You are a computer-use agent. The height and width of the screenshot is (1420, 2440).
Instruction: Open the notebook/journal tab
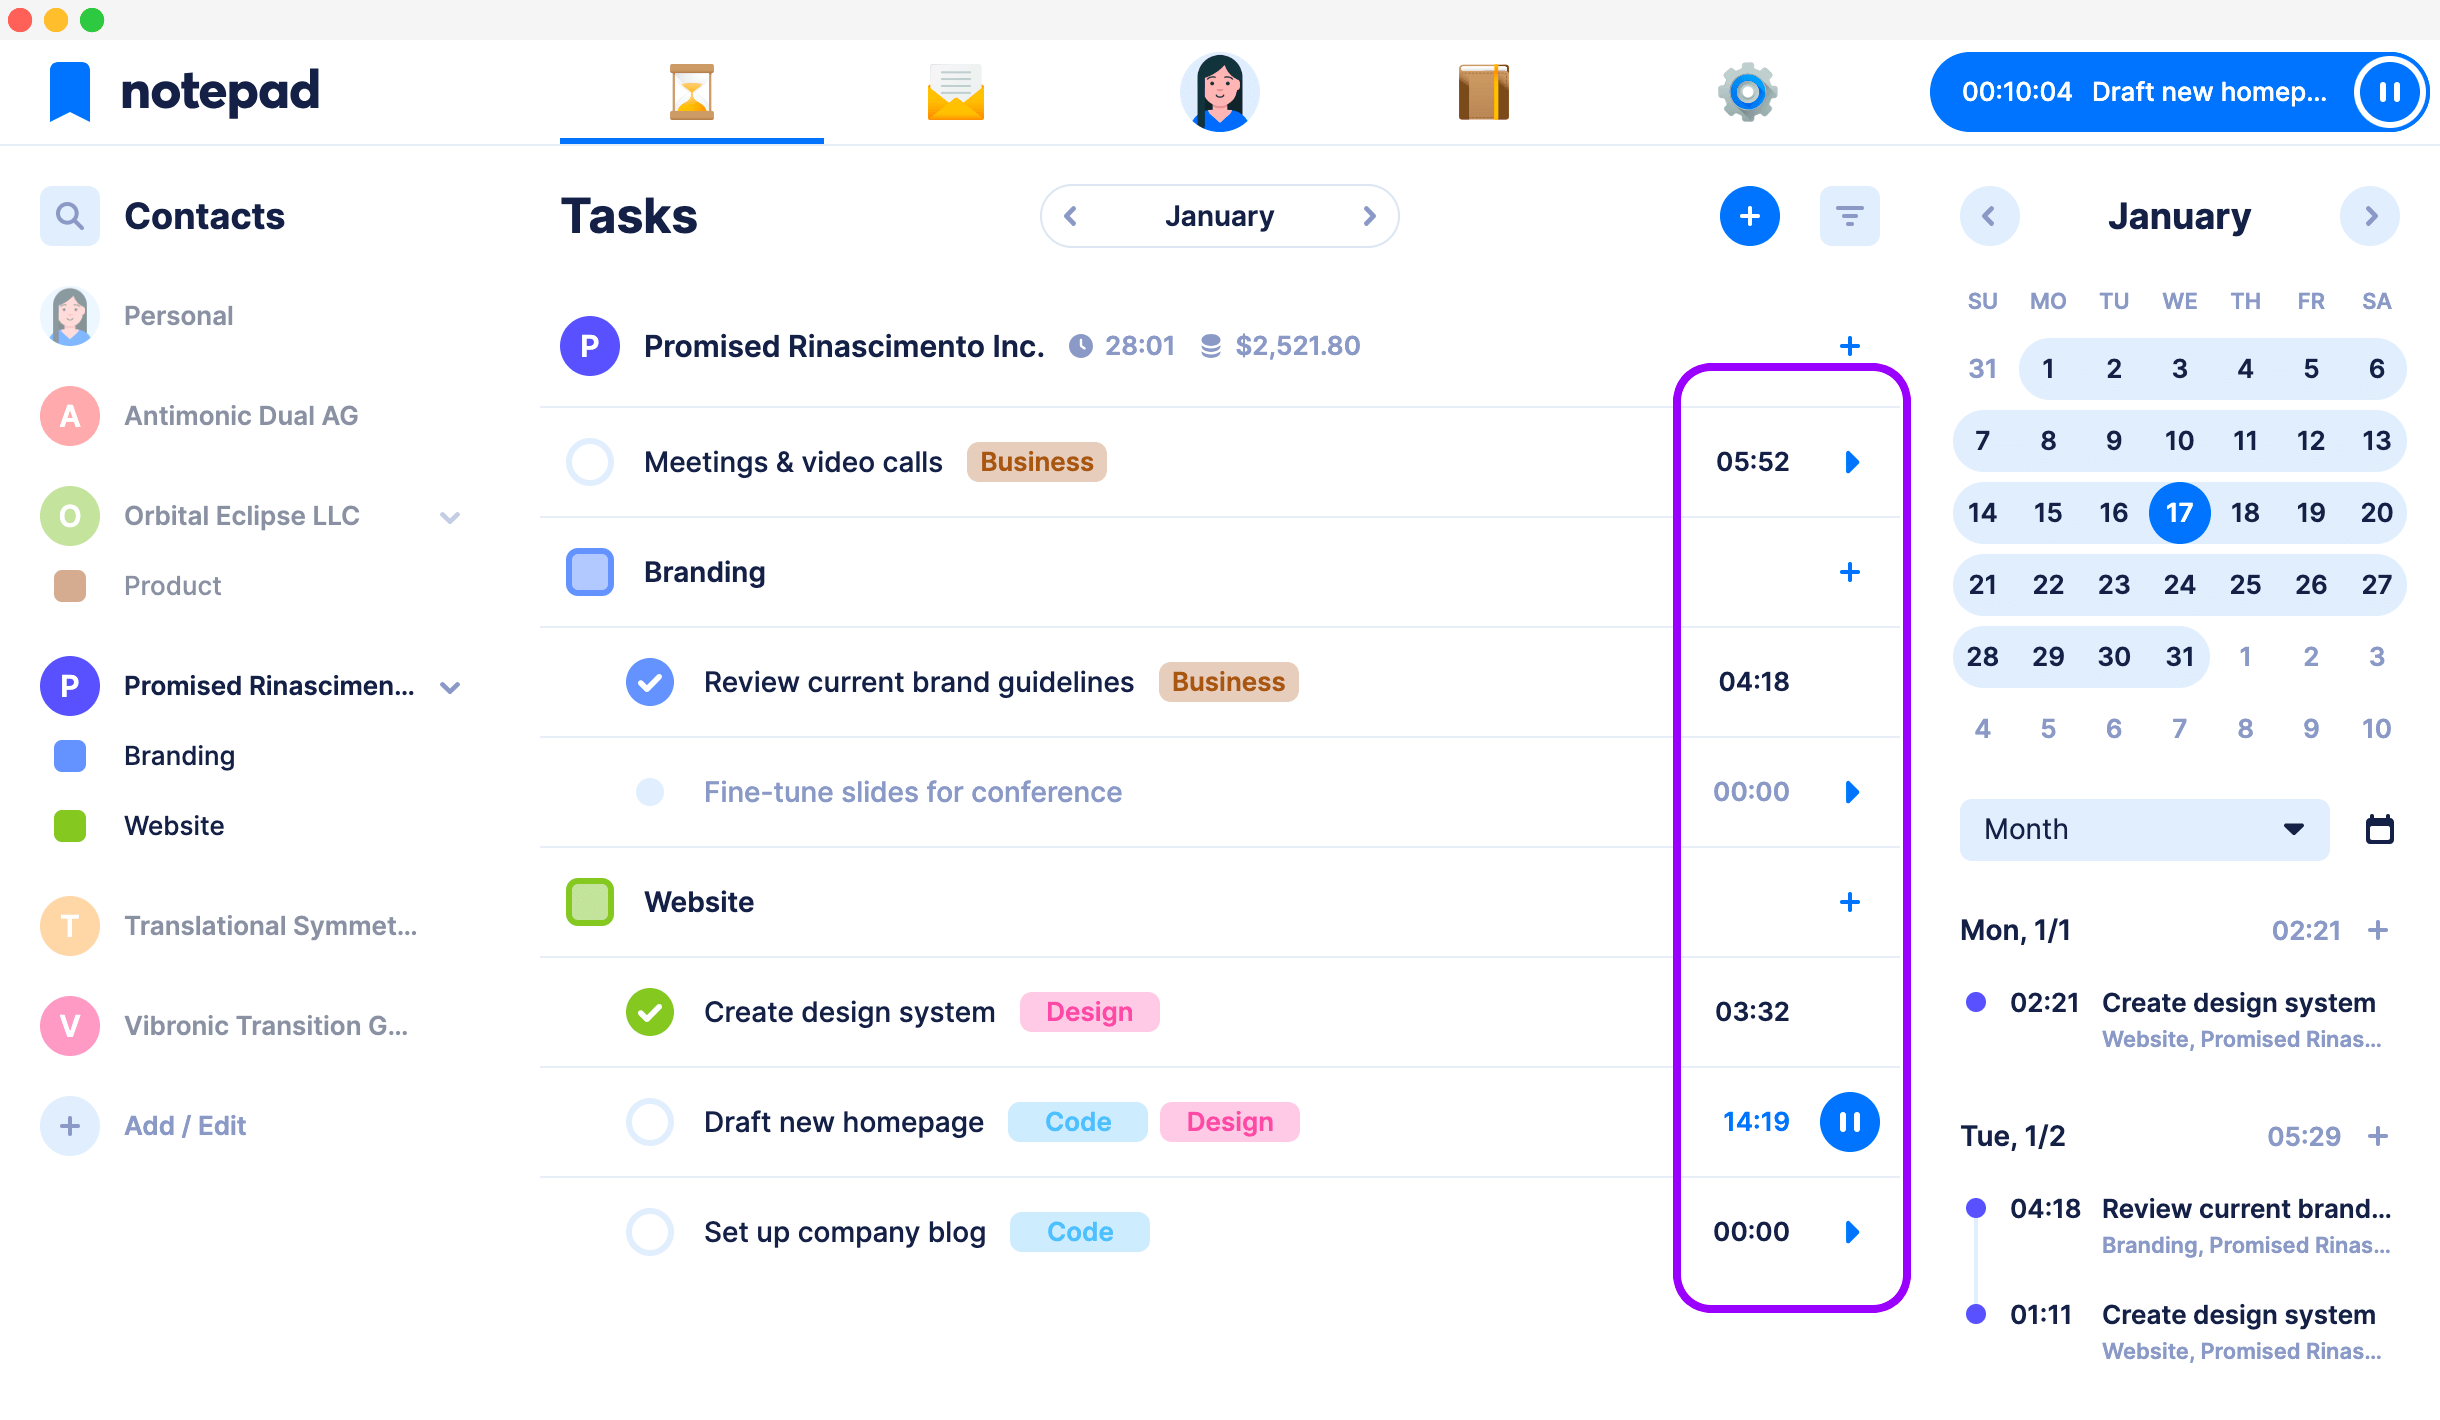[1482, 93]
